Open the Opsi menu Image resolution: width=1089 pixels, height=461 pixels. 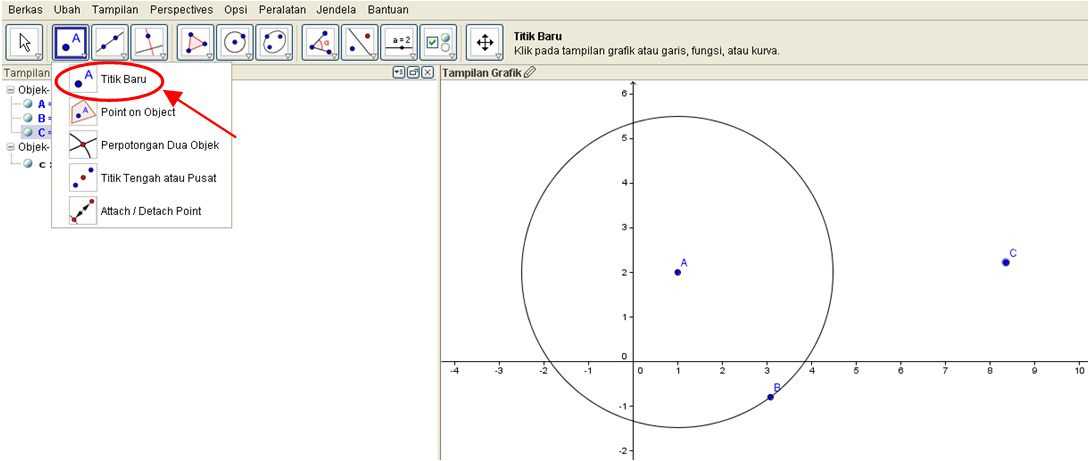coord(236,10)
